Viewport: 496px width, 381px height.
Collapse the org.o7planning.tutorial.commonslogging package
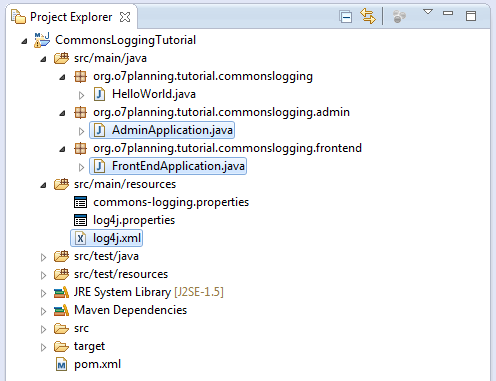tap(62, 78)
